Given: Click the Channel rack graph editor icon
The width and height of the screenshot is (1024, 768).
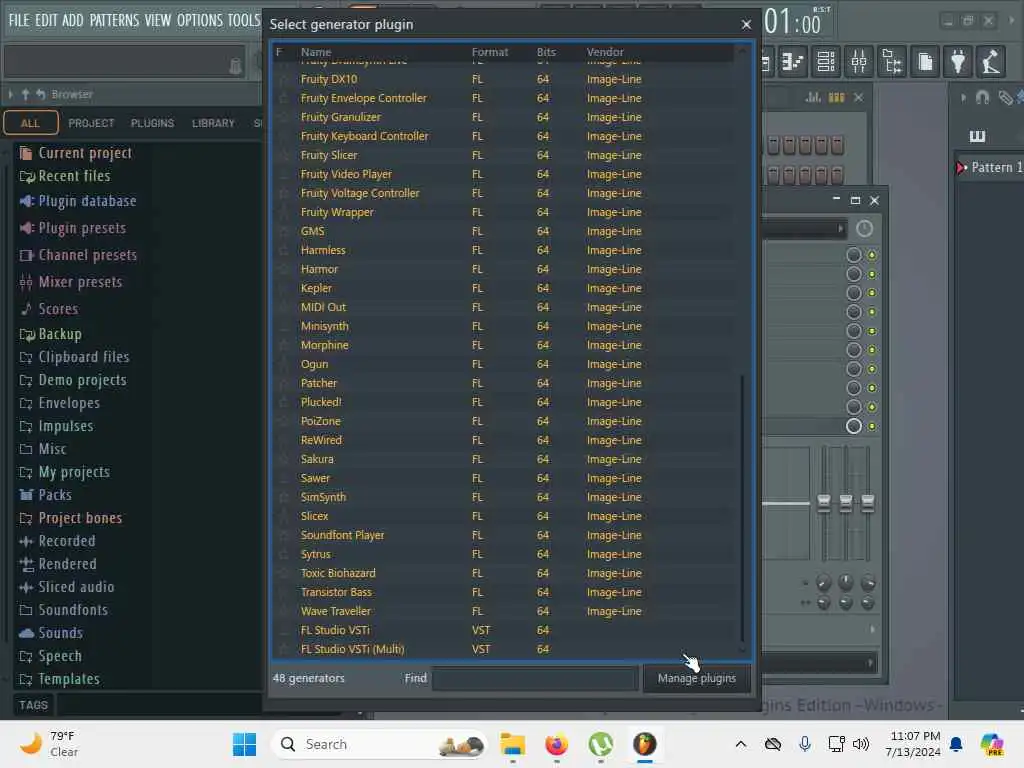Looking at the screenshot, I should pyautogui.click(x=813, y=98).
